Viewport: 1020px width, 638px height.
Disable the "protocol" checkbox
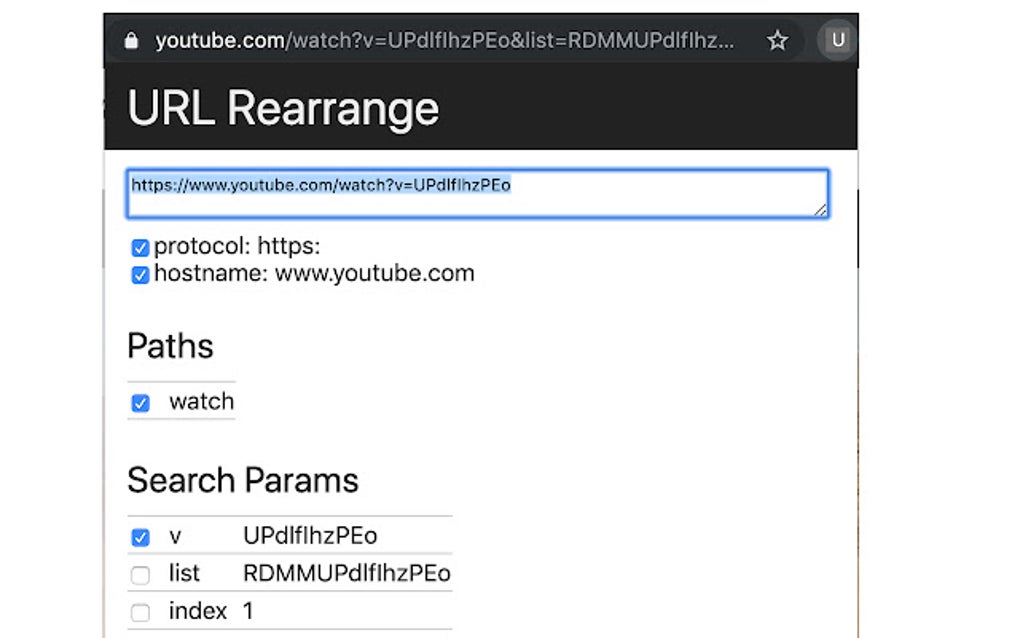[x=140, y=247]
